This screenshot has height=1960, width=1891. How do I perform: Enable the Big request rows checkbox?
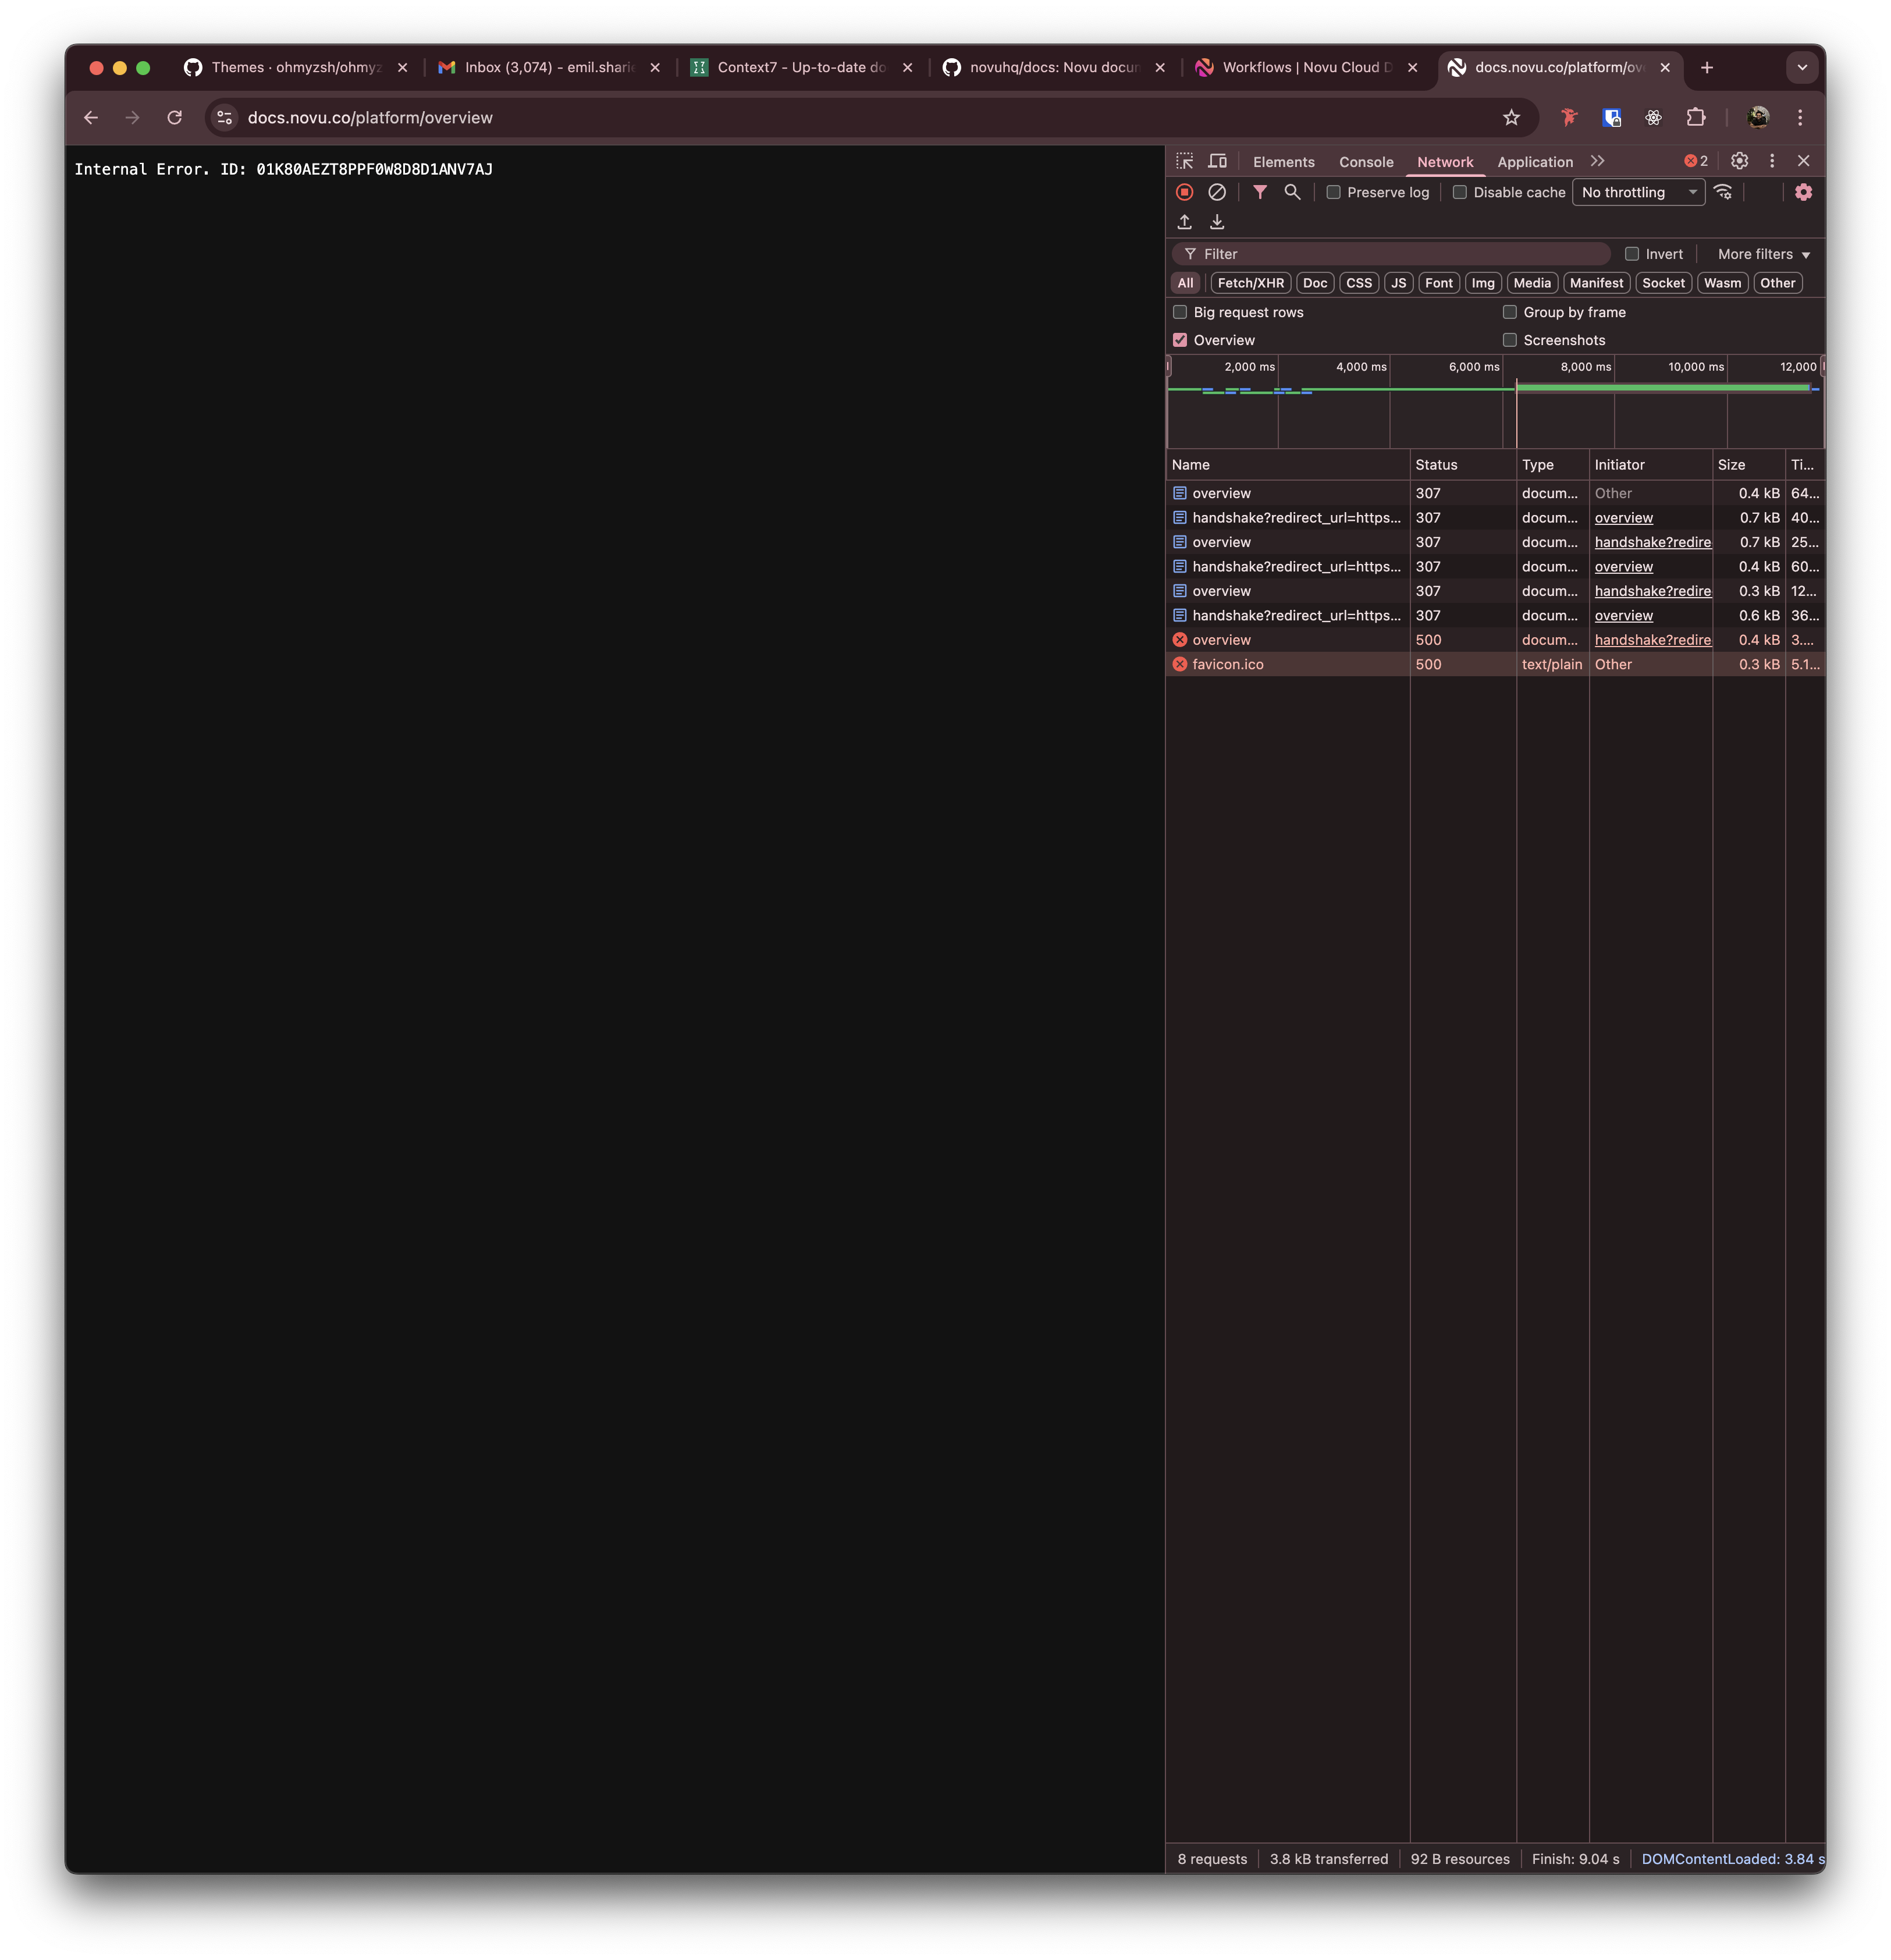(1180, 312)
